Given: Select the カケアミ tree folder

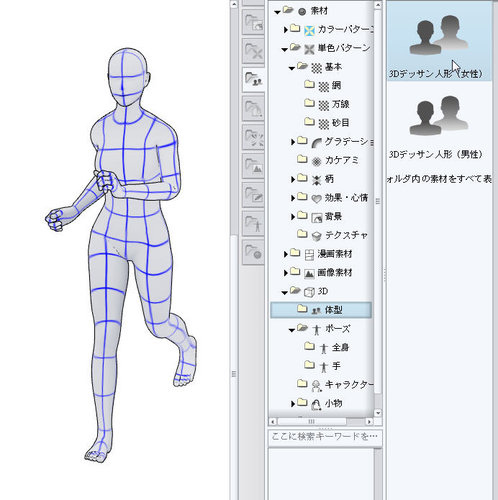Looking at the screenshot, I should [328, 160].
